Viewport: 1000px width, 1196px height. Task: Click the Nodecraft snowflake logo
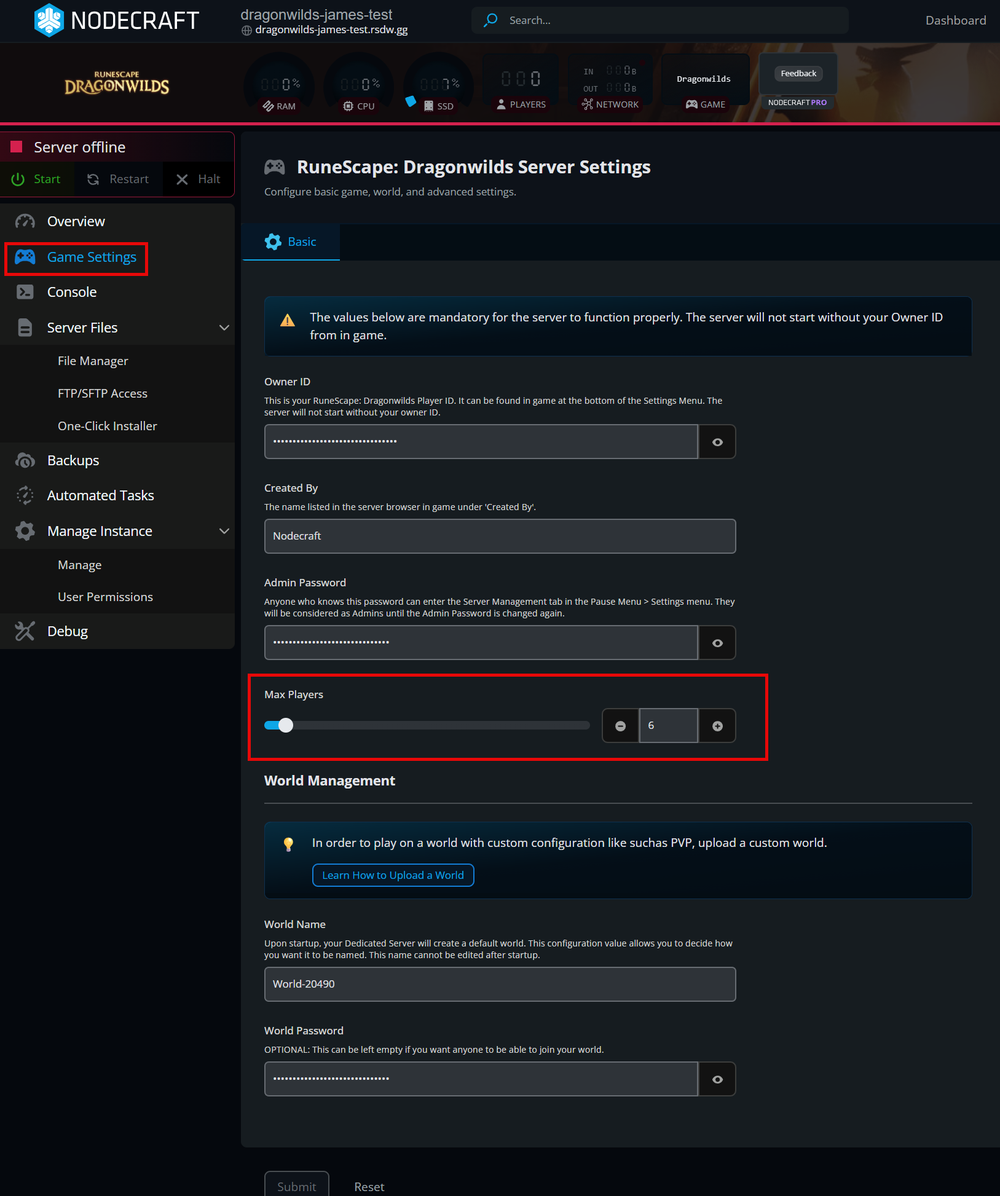47,20
